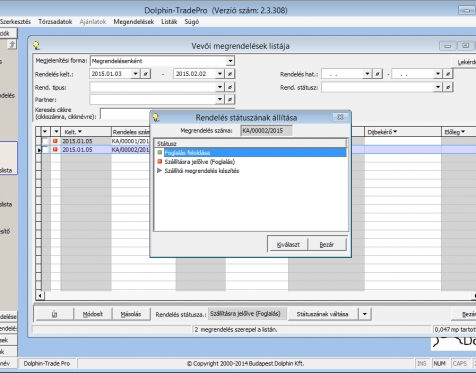476x373 pixels.
Task: Click the Státuszának váltása button
Action: 323,314
